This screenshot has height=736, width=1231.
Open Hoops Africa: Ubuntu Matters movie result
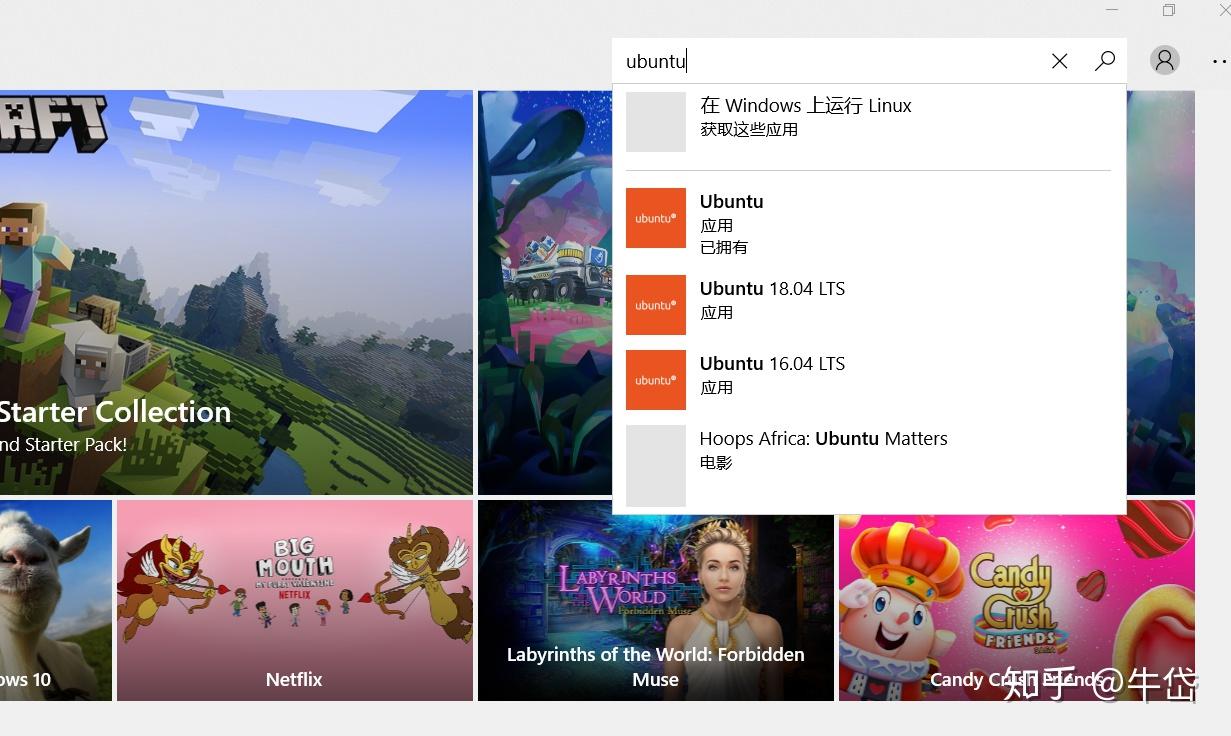tap(869, 466)
